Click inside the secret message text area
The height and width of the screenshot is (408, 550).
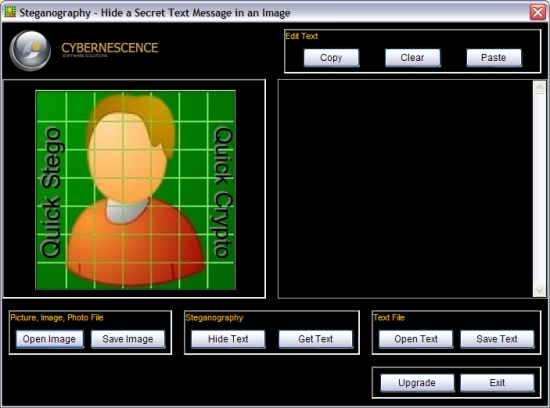point(405,189)
